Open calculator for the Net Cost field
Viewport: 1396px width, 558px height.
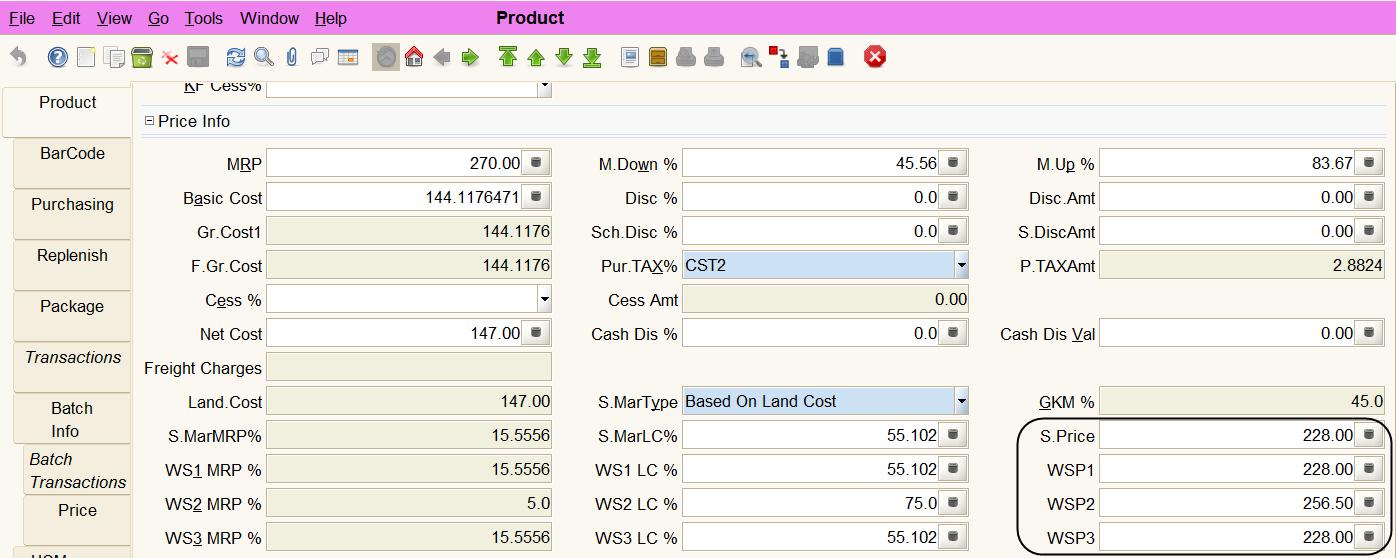click(x=537, y=333)
